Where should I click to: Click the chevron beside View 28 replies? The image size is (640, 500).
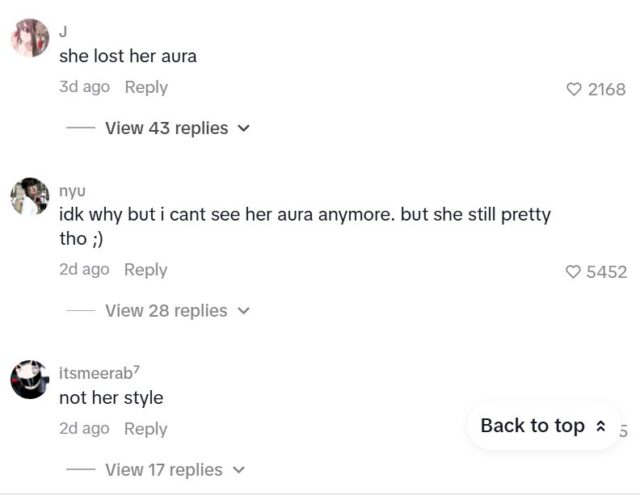[x=243, y=311]
